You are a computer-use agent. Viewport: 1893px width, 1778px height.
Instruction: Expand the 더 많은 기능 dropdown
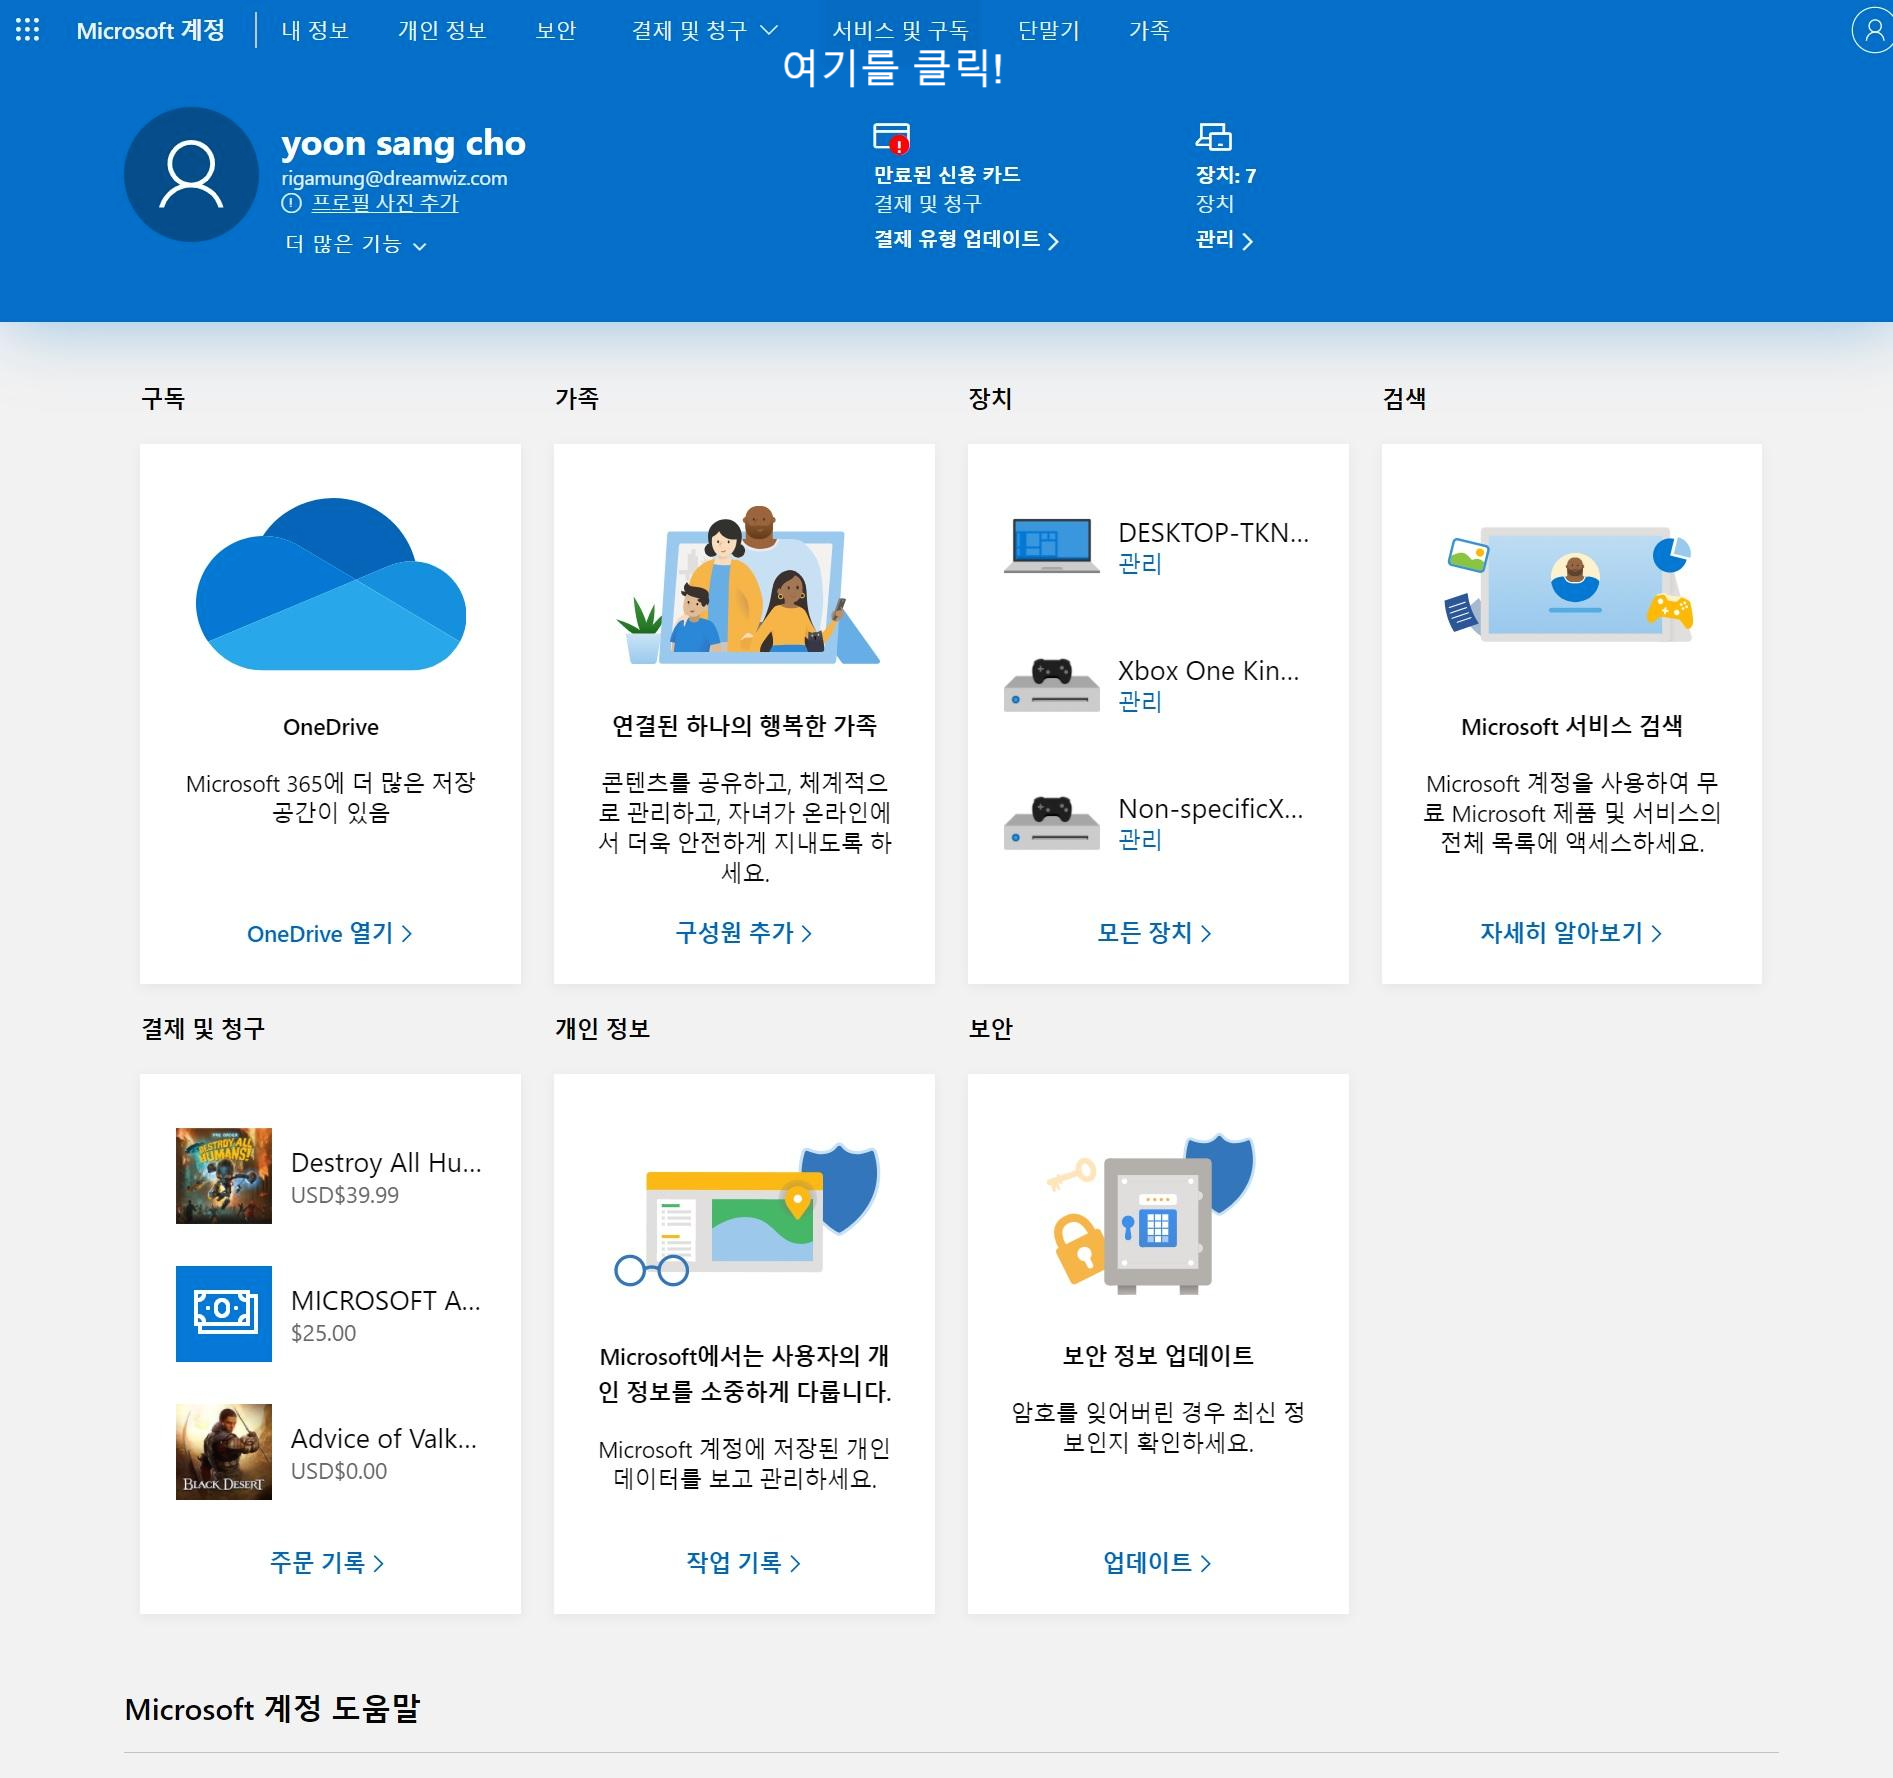pyautogui.click(x=356, y=245)
